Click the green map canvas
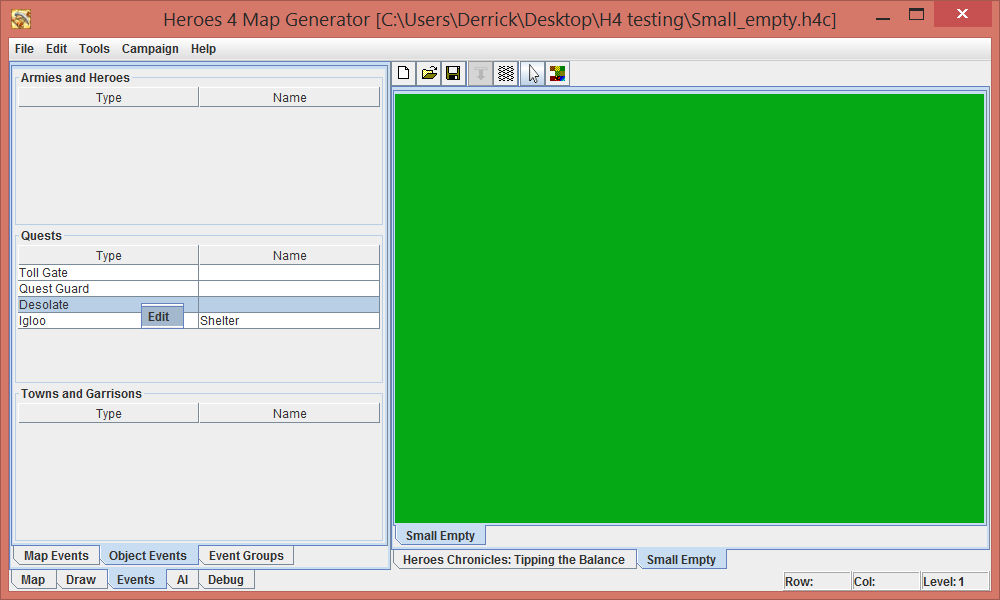Viewport: 1000px width, 600px height. tap(689, 309)
